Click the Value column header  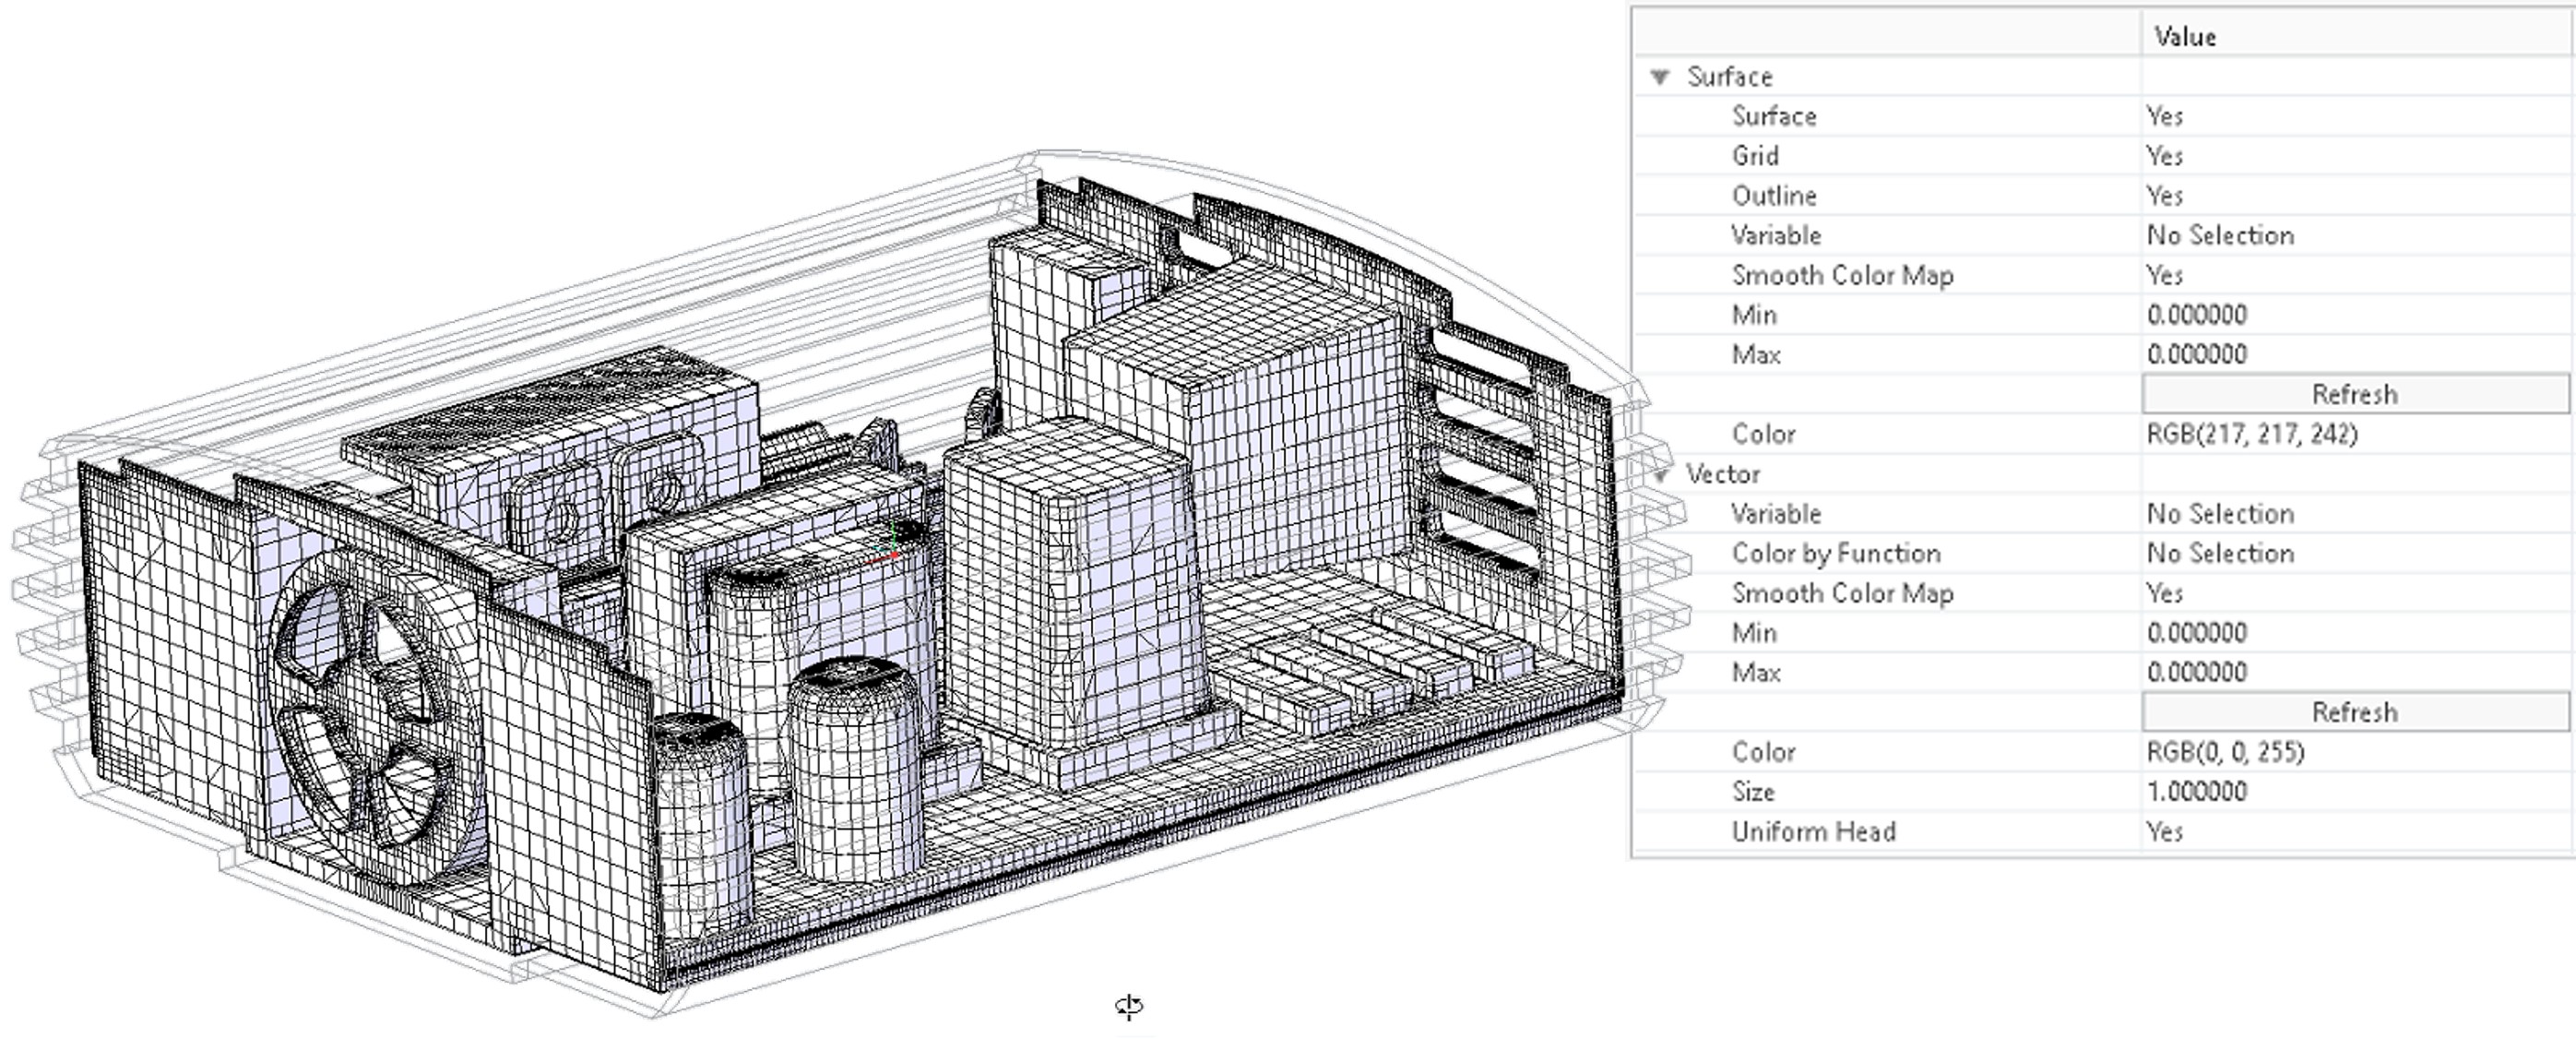pos(2186,37)
